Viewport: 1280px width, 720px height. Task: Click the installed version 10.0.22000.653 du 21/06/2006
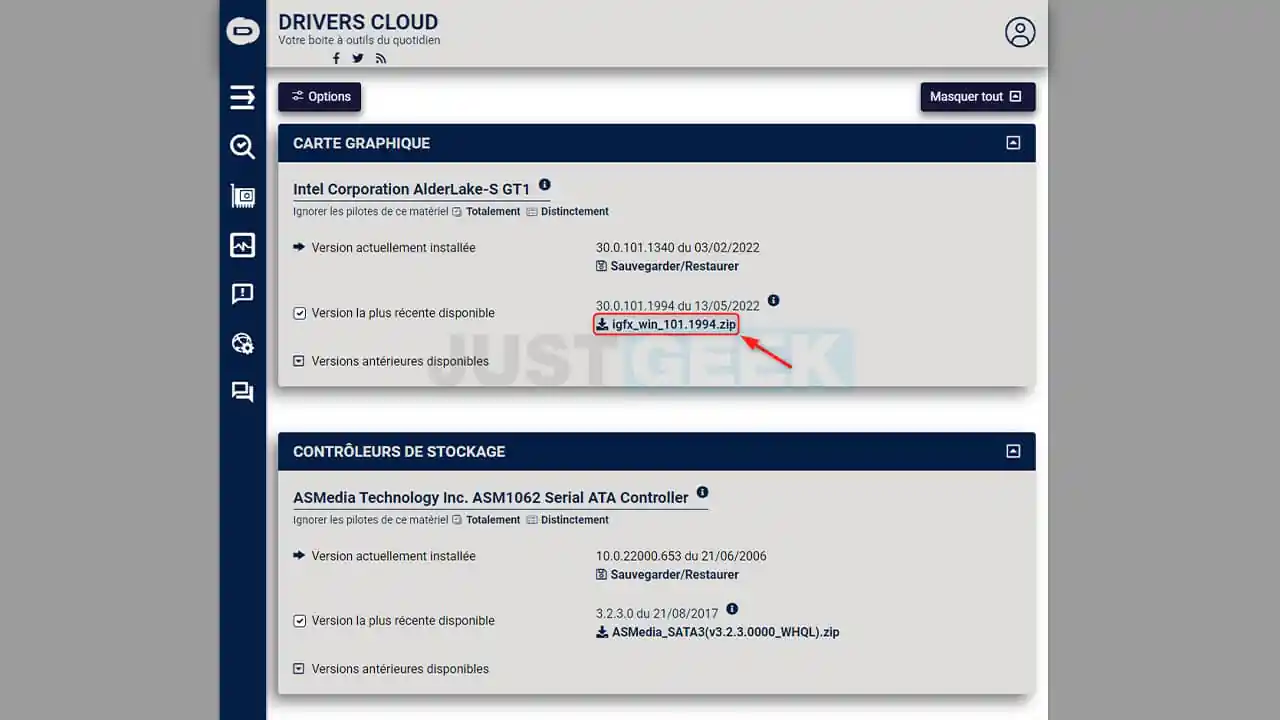click(x=681, y=556)
